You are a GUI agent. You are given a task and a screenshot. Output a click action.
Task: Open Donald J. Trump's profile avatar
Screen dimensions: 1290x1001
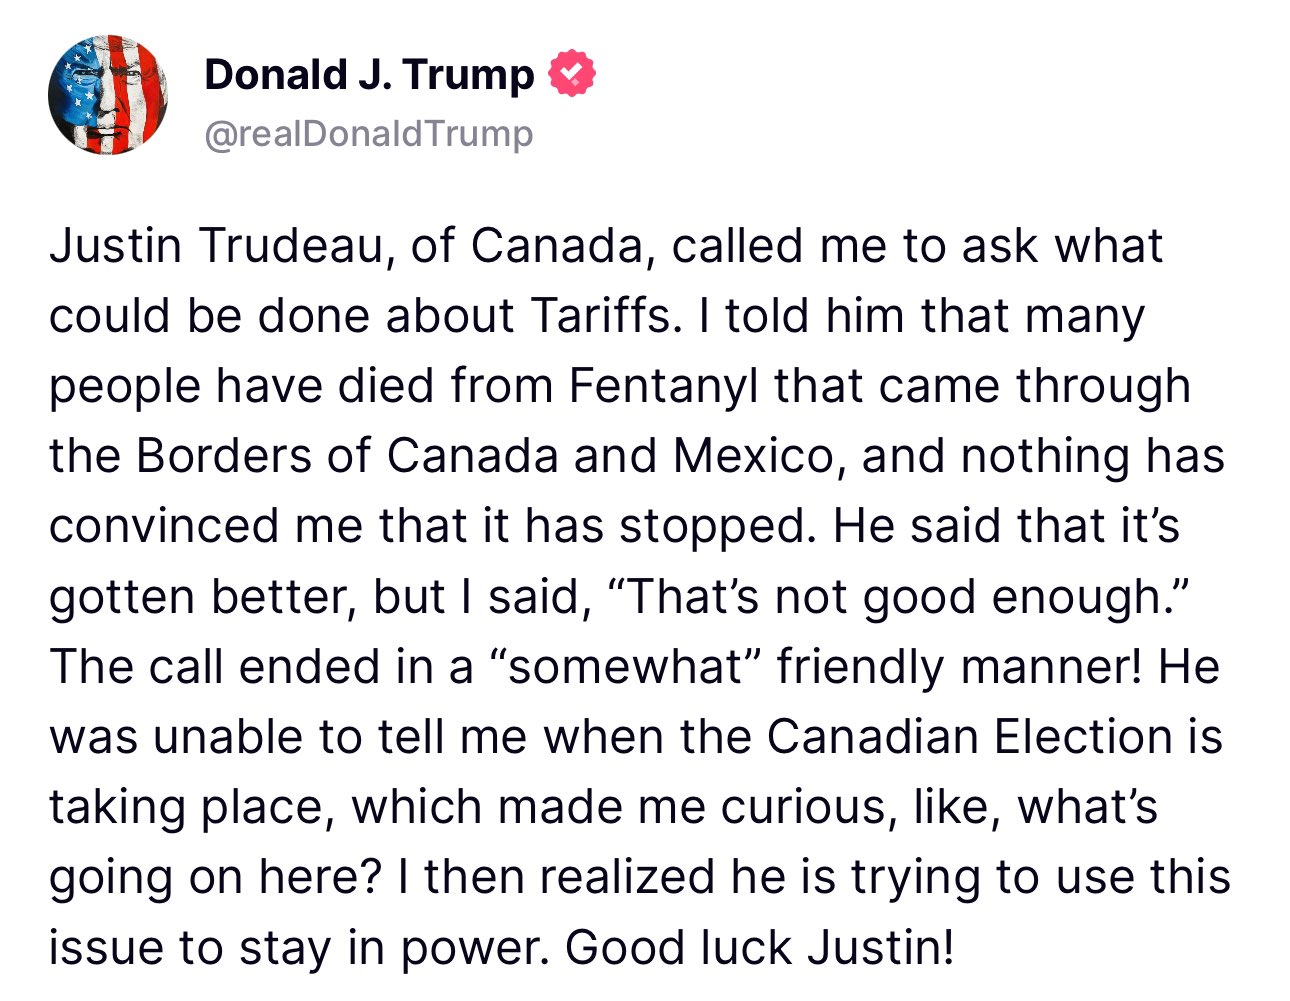coord(108,96)
